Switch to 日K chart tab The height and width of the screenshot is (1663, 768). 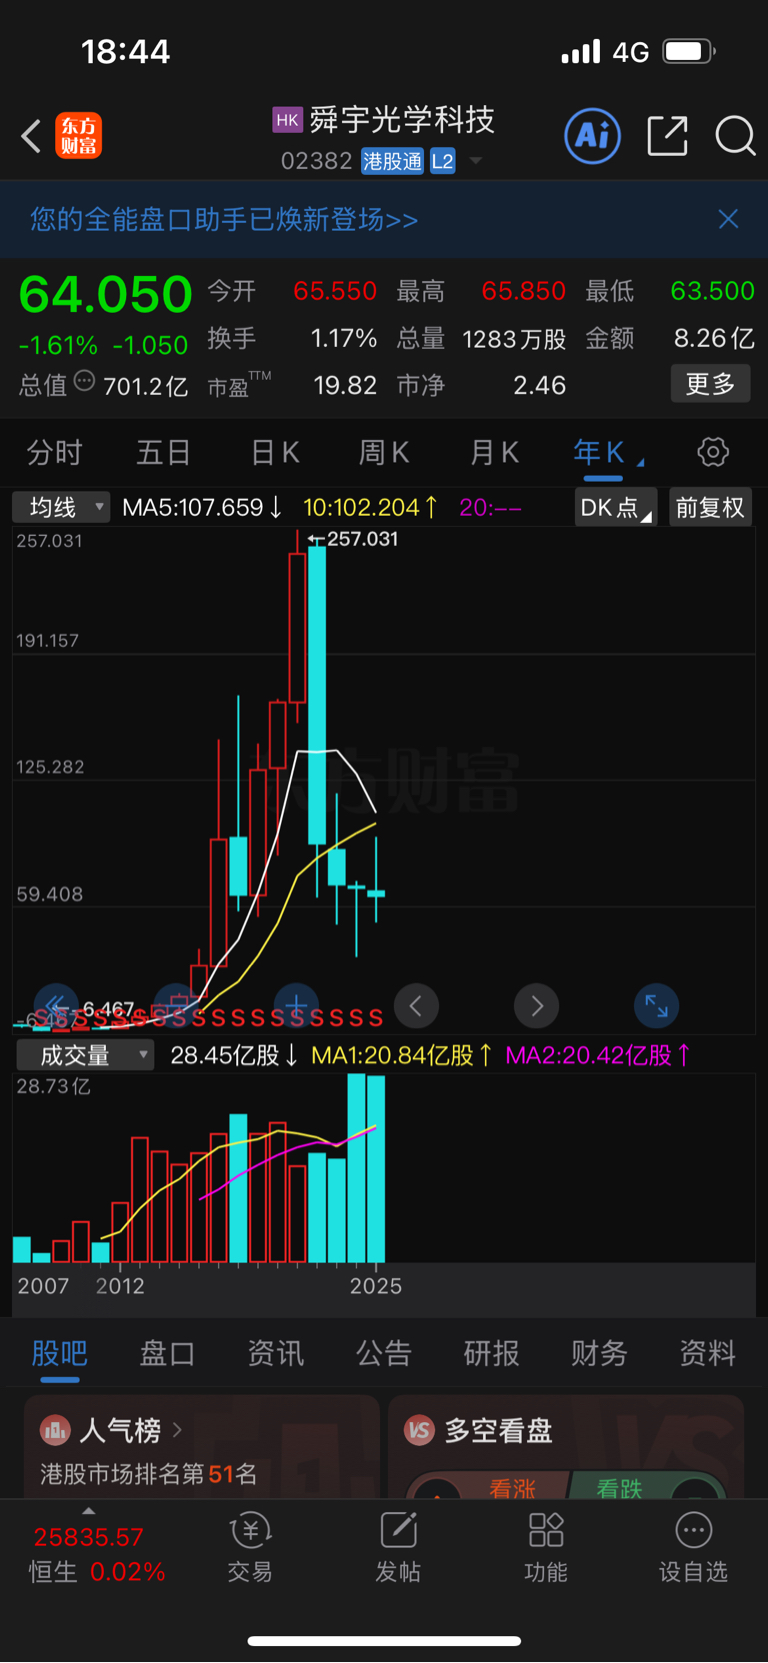(x=275, y=453)
